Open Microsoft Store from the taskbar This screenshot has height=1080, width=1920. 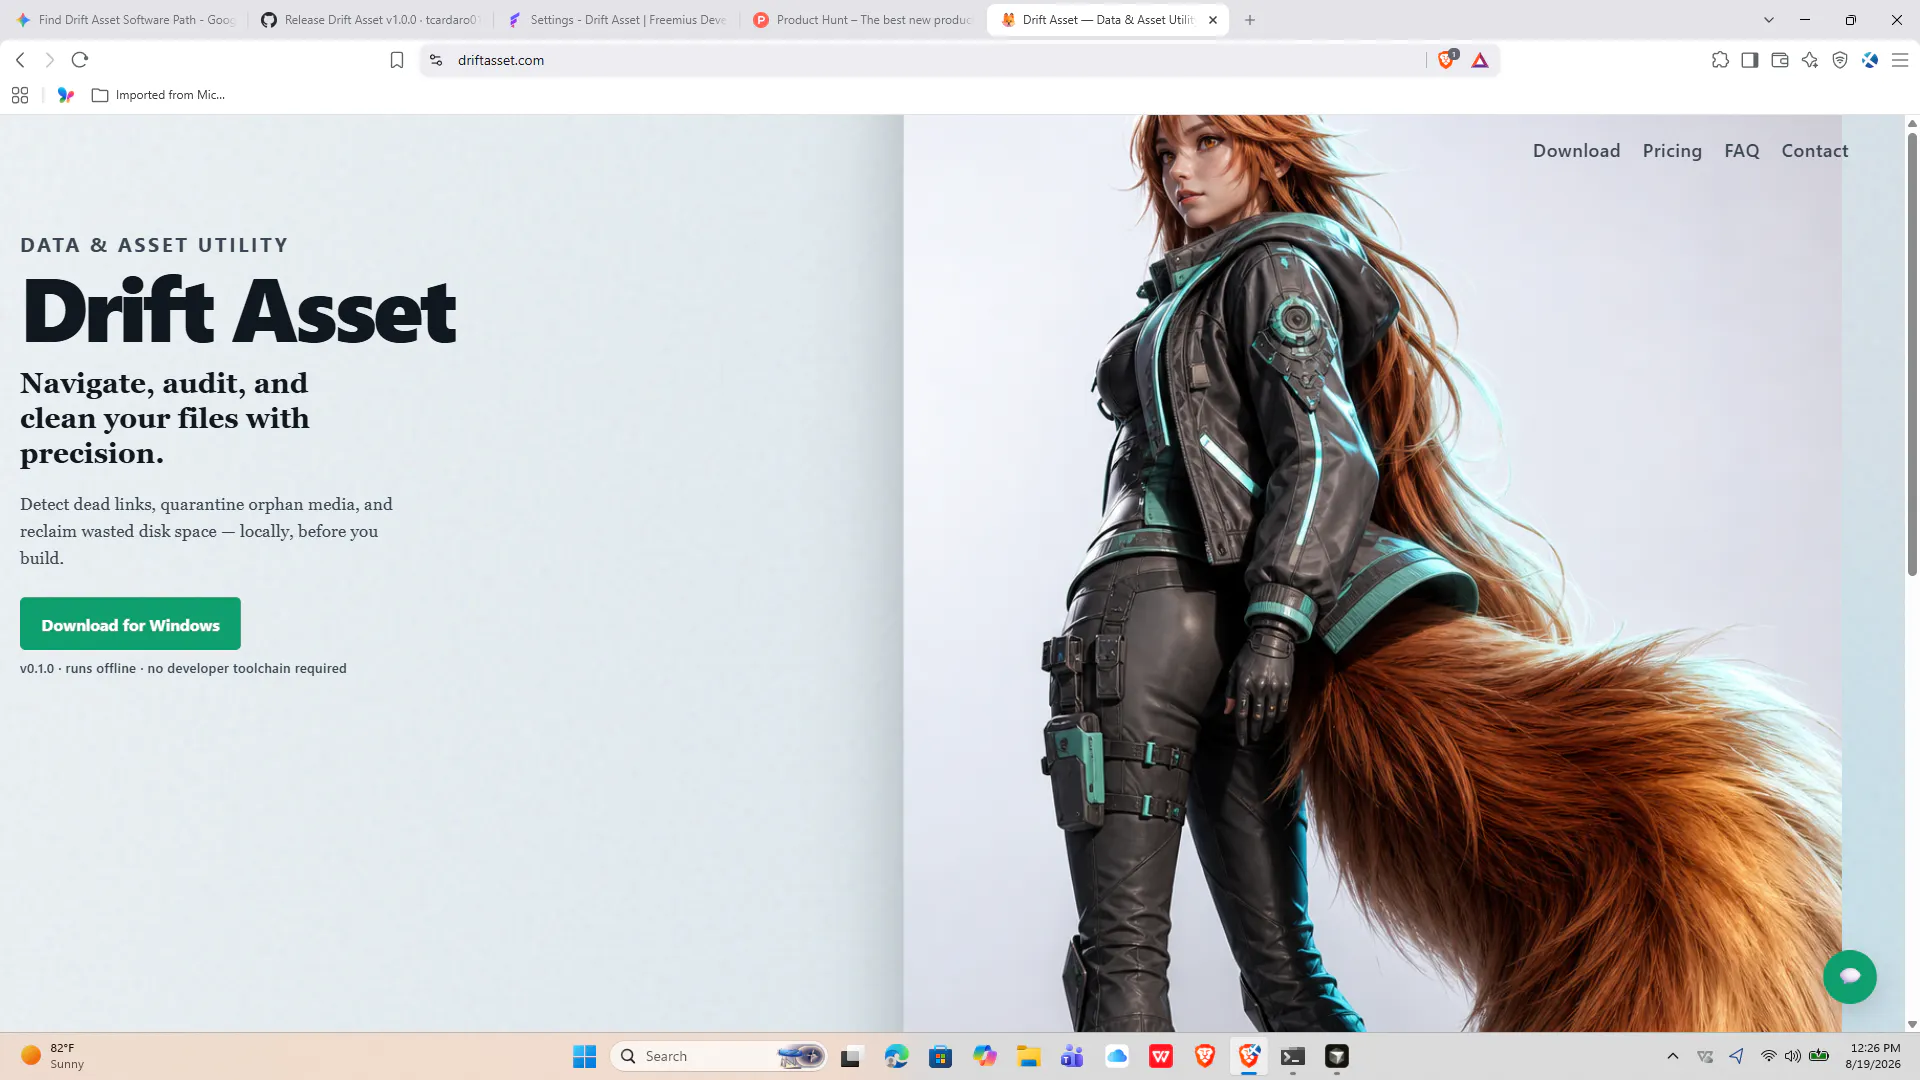pos(940,1056)
